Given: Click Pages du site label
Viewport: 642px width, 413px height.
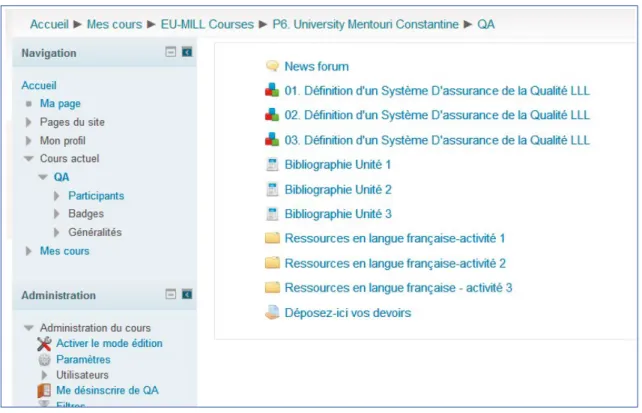Looking at the screenshot, I should 72,122.
